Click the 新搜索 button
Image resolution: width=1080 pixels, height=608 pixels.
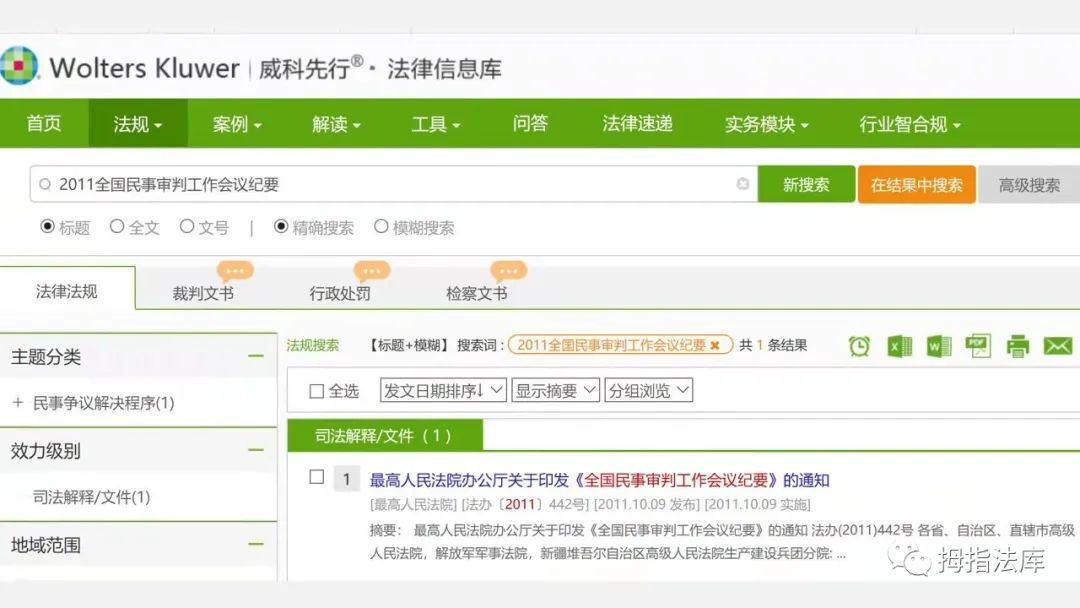pyautogui.click(x=807, y=184)
